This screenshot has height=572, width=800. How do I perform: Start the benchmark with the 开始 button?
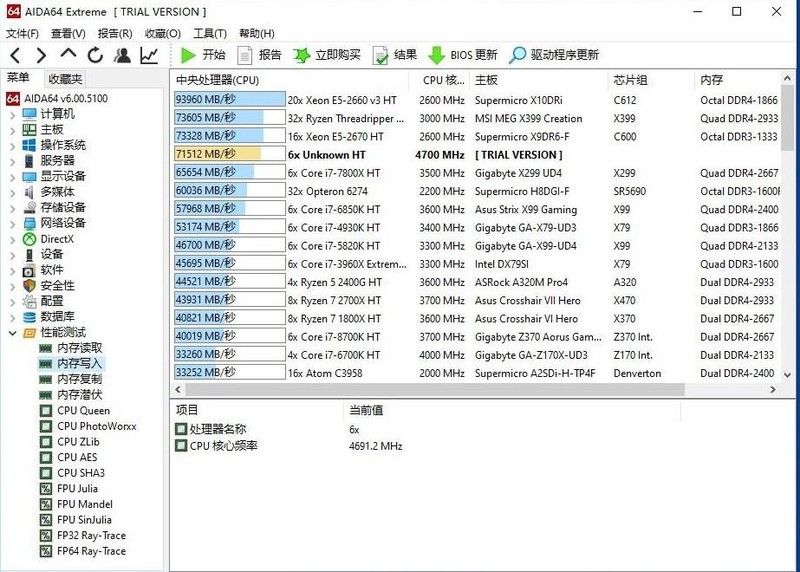pyautogui.click(x=203, y=55)
